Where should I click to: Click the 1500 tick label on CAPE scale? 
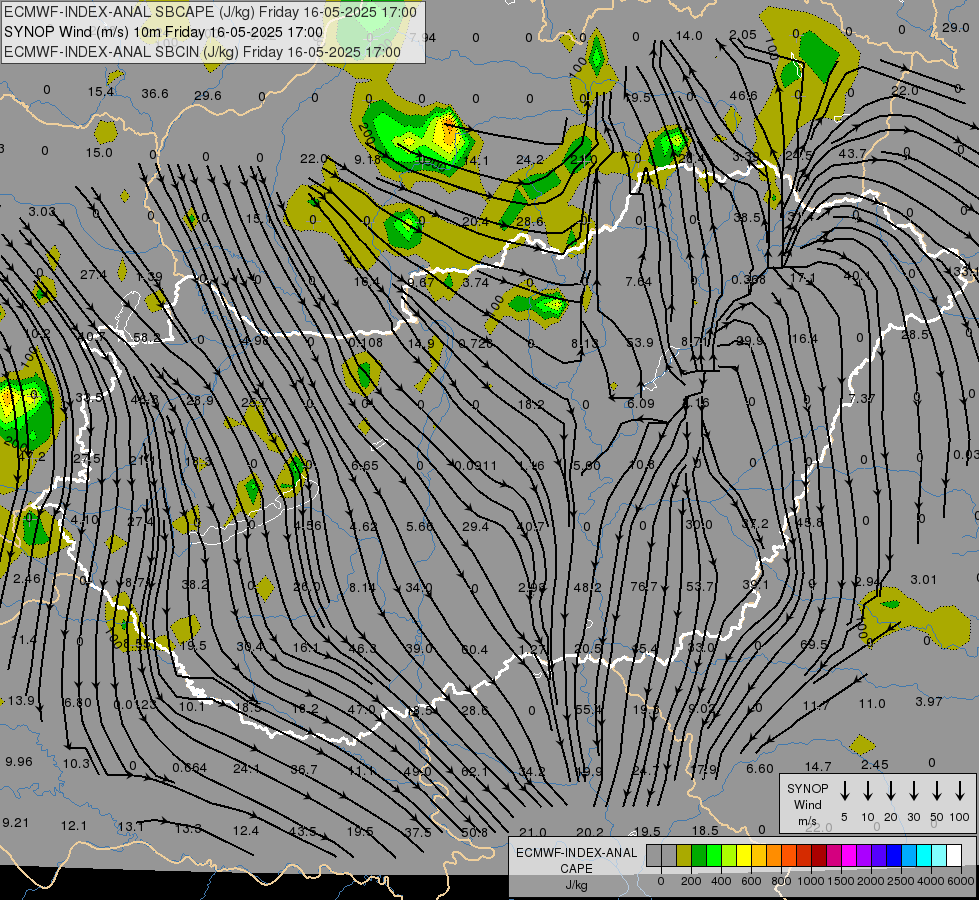pyautogui.click(x=841, y=881)
